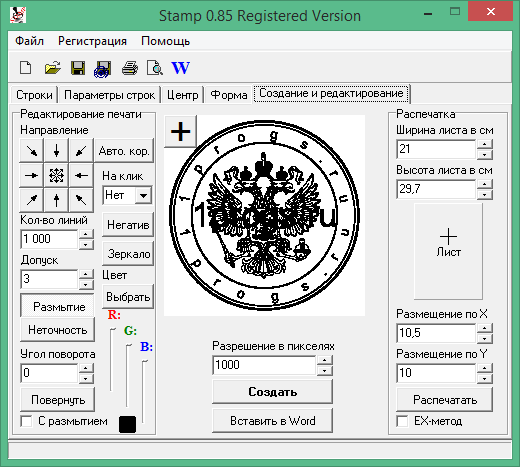Decrease «Разрешение в пикселях» spinner down

[x=324, y=371]
